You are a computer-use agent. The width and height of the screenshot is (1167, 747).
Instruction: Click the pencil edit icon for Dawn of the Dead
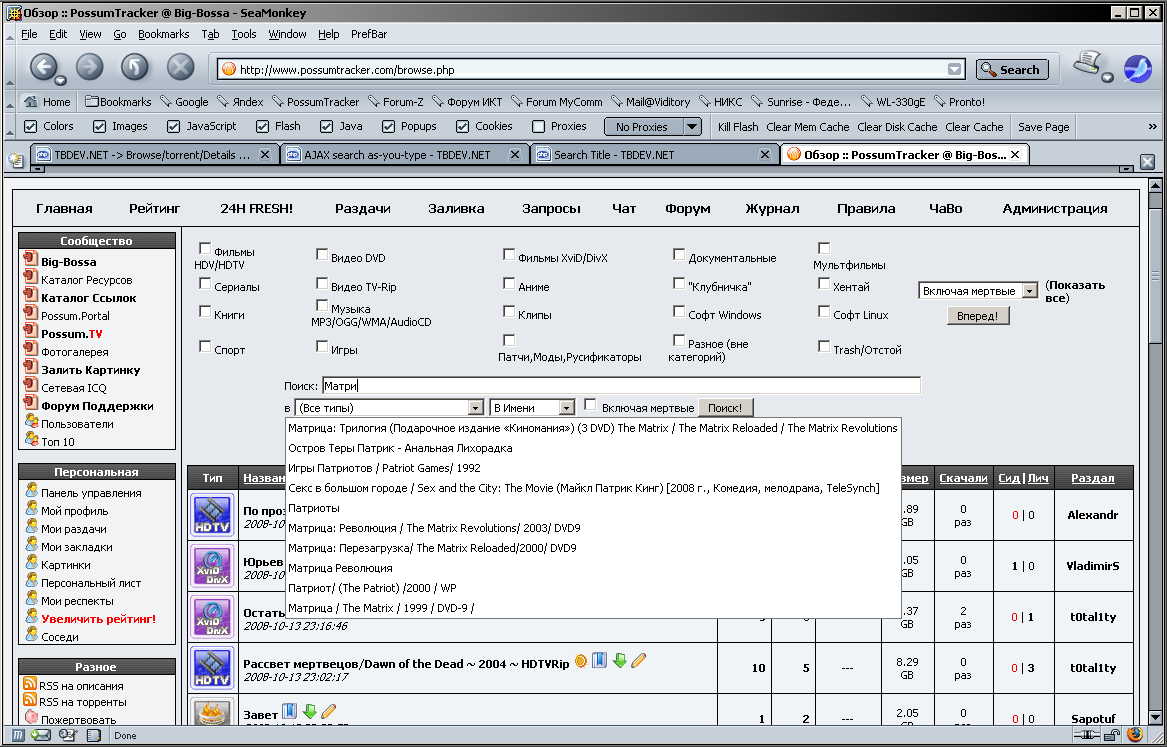click(x=639, y=661)
